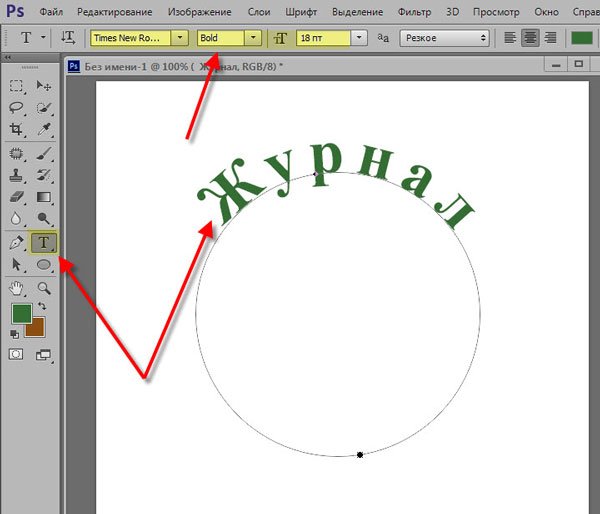Select the Move tool

tap(44, 87)
